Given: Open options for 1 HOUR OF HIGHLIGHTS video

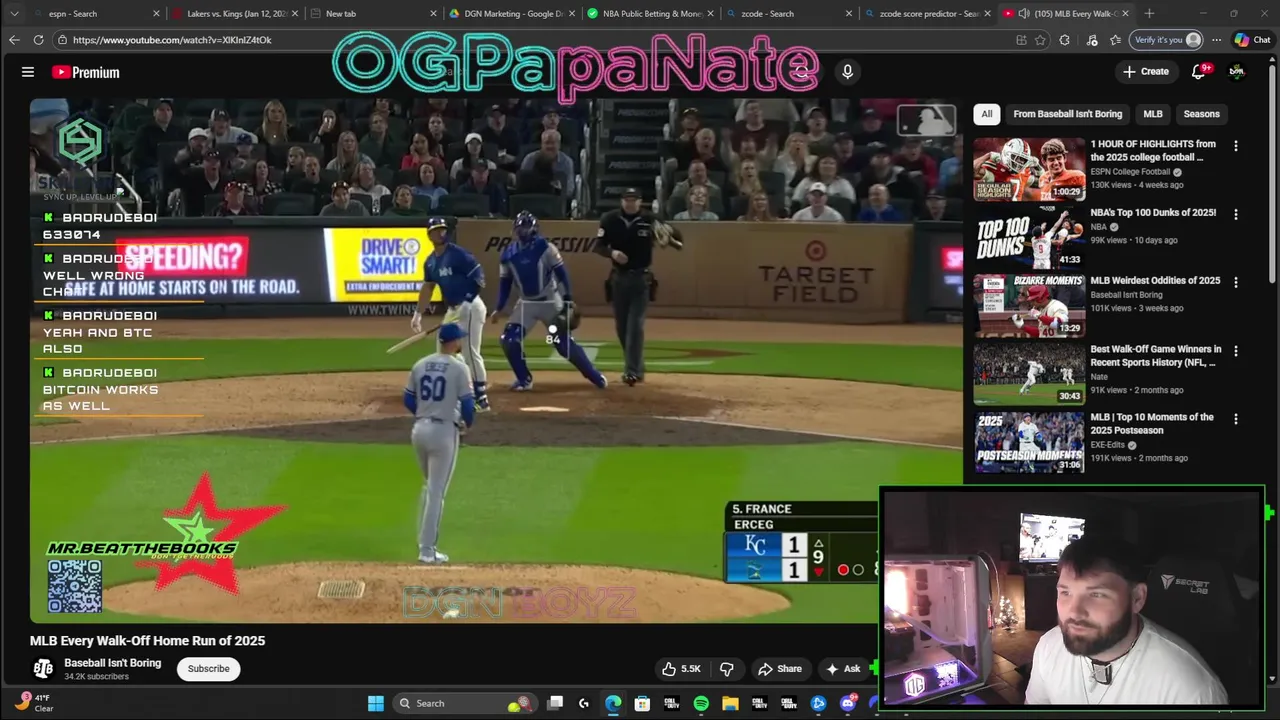Looking at the screenshot, I should [x=1236, y=146].
